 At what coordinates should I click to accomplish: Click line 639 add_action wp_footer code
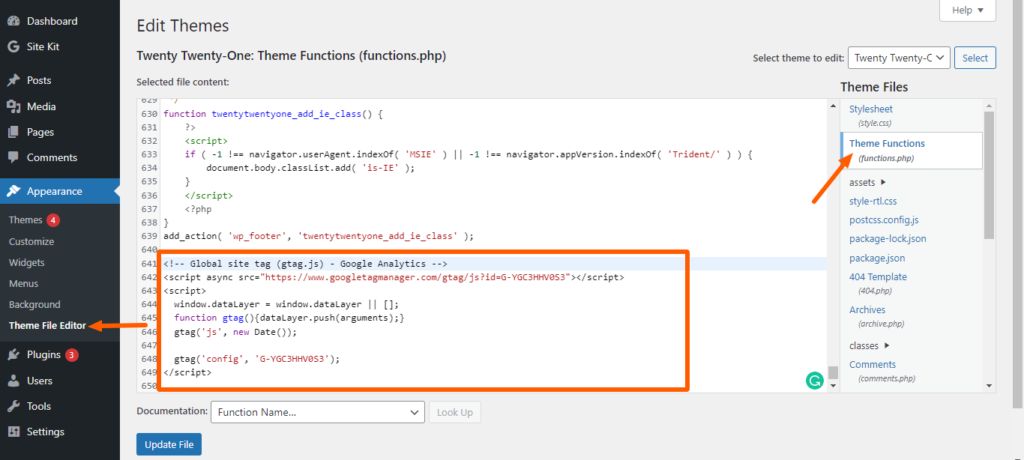click(x=318, y=236)
